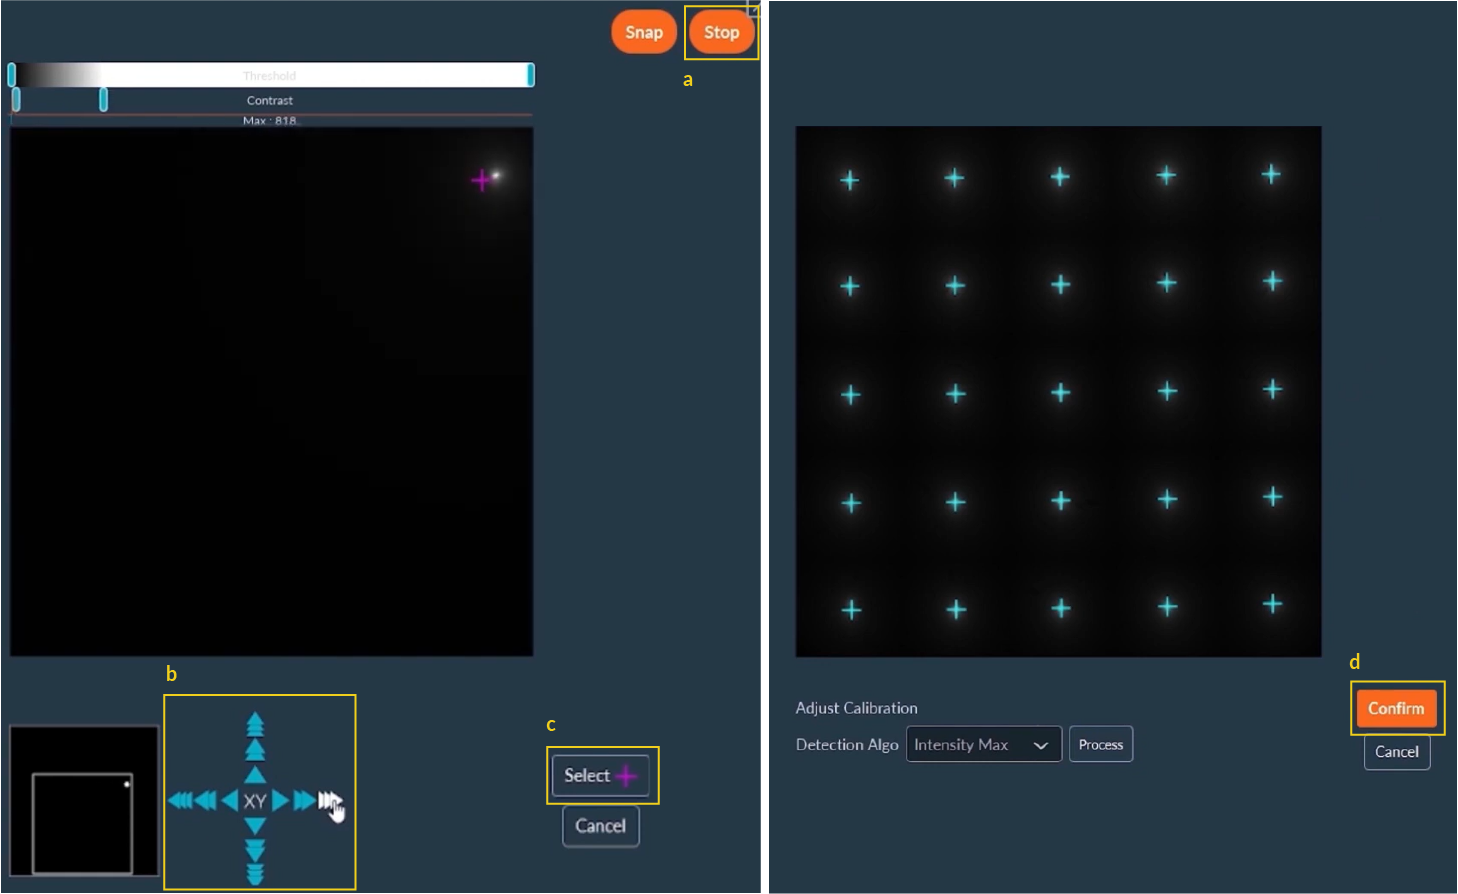Click the left Contrast slider handle
The height and width of the screenshot is (894, 1458).
tap(17, 100)
